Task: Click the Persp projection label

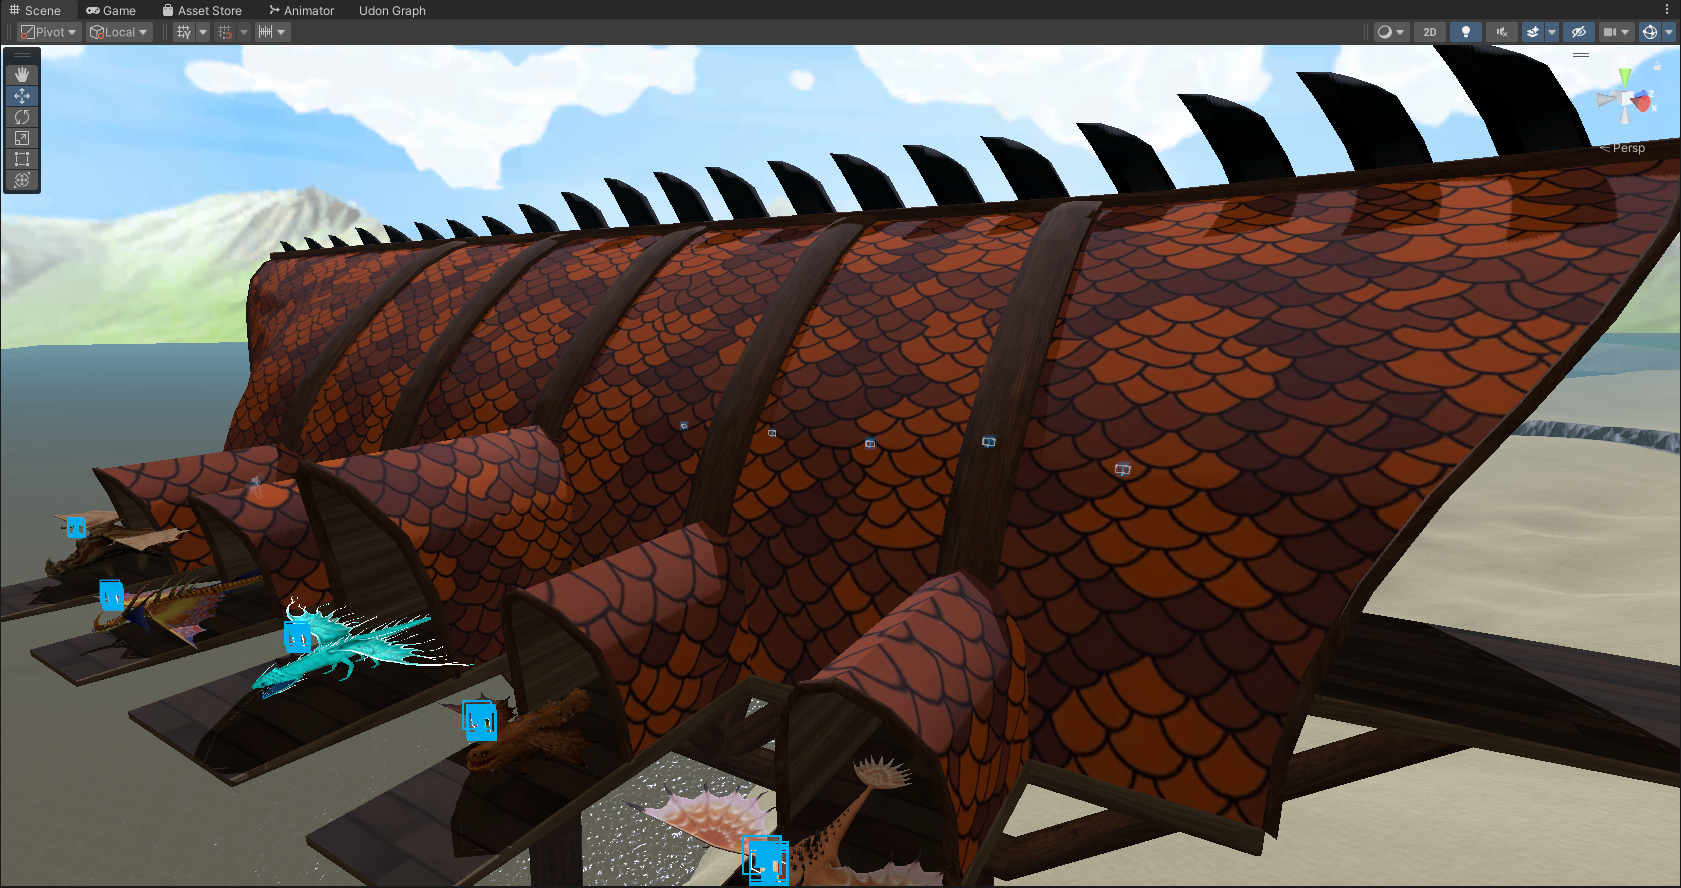Action: 1628,148
